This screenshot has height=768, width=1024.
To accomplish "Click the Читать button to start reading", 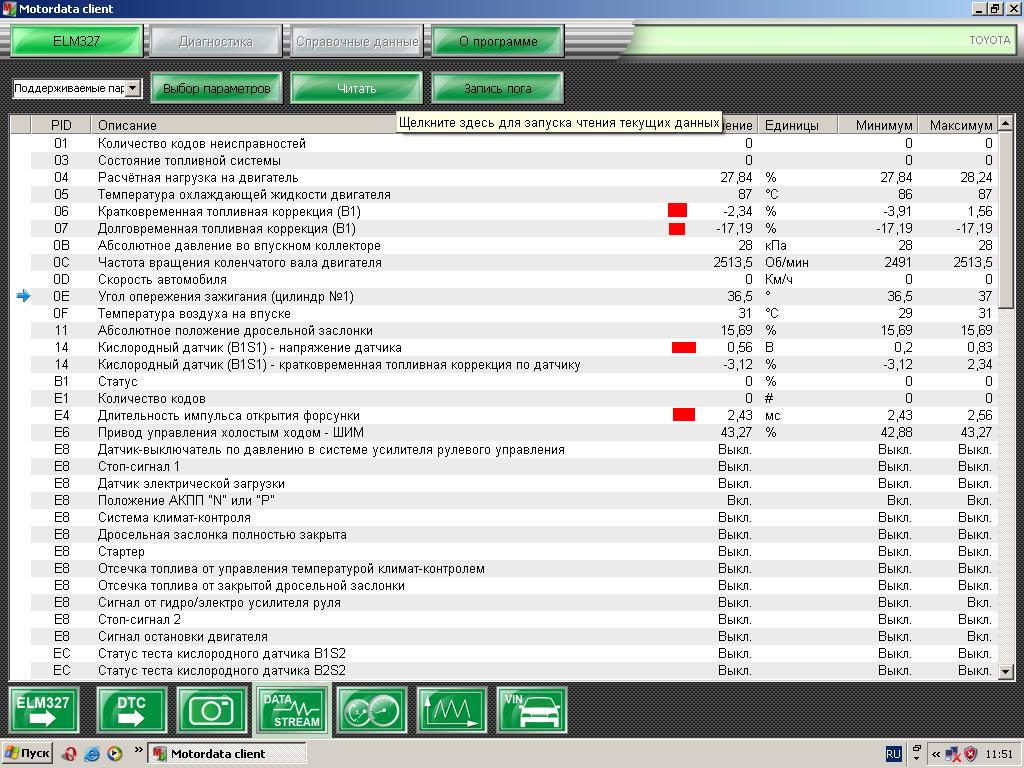I will (357, 88).
